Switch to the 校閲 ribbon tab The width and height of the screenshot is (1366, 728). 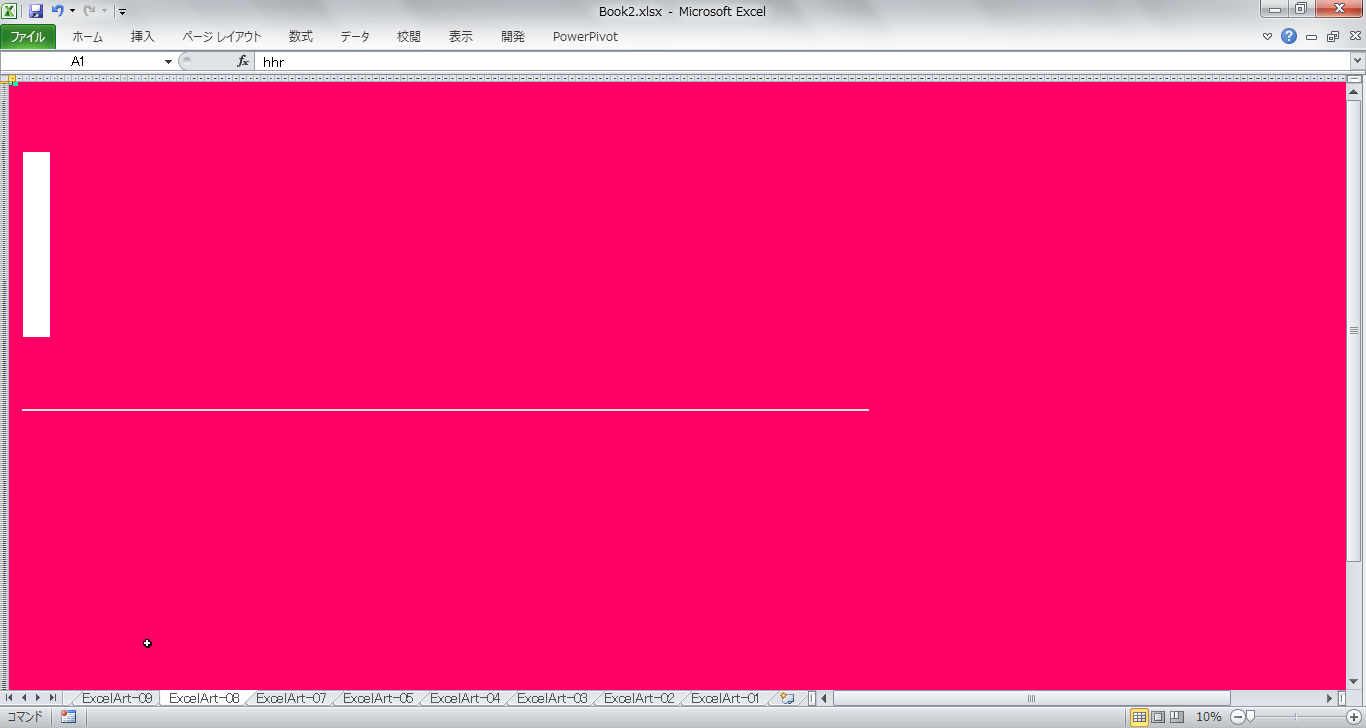(409, 37)
